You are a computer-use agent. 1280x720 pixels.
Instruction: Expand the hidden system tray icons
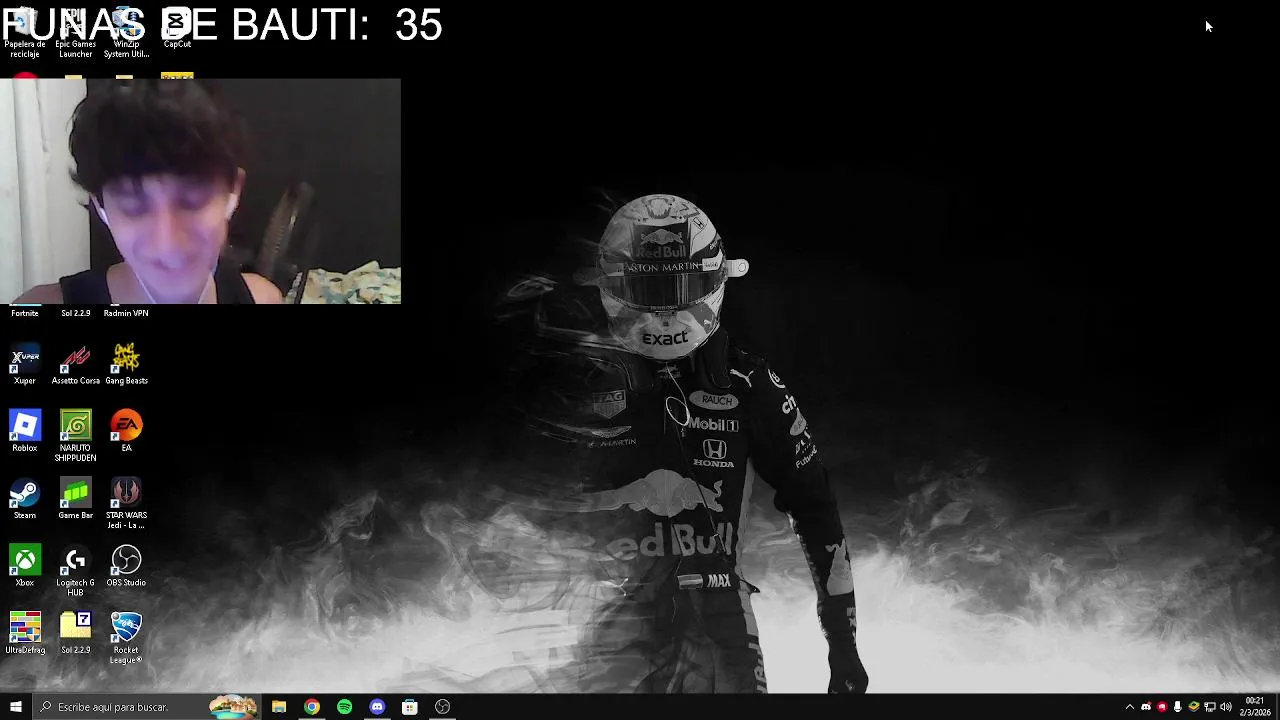pyautogui.click(x=1130, y=707)
